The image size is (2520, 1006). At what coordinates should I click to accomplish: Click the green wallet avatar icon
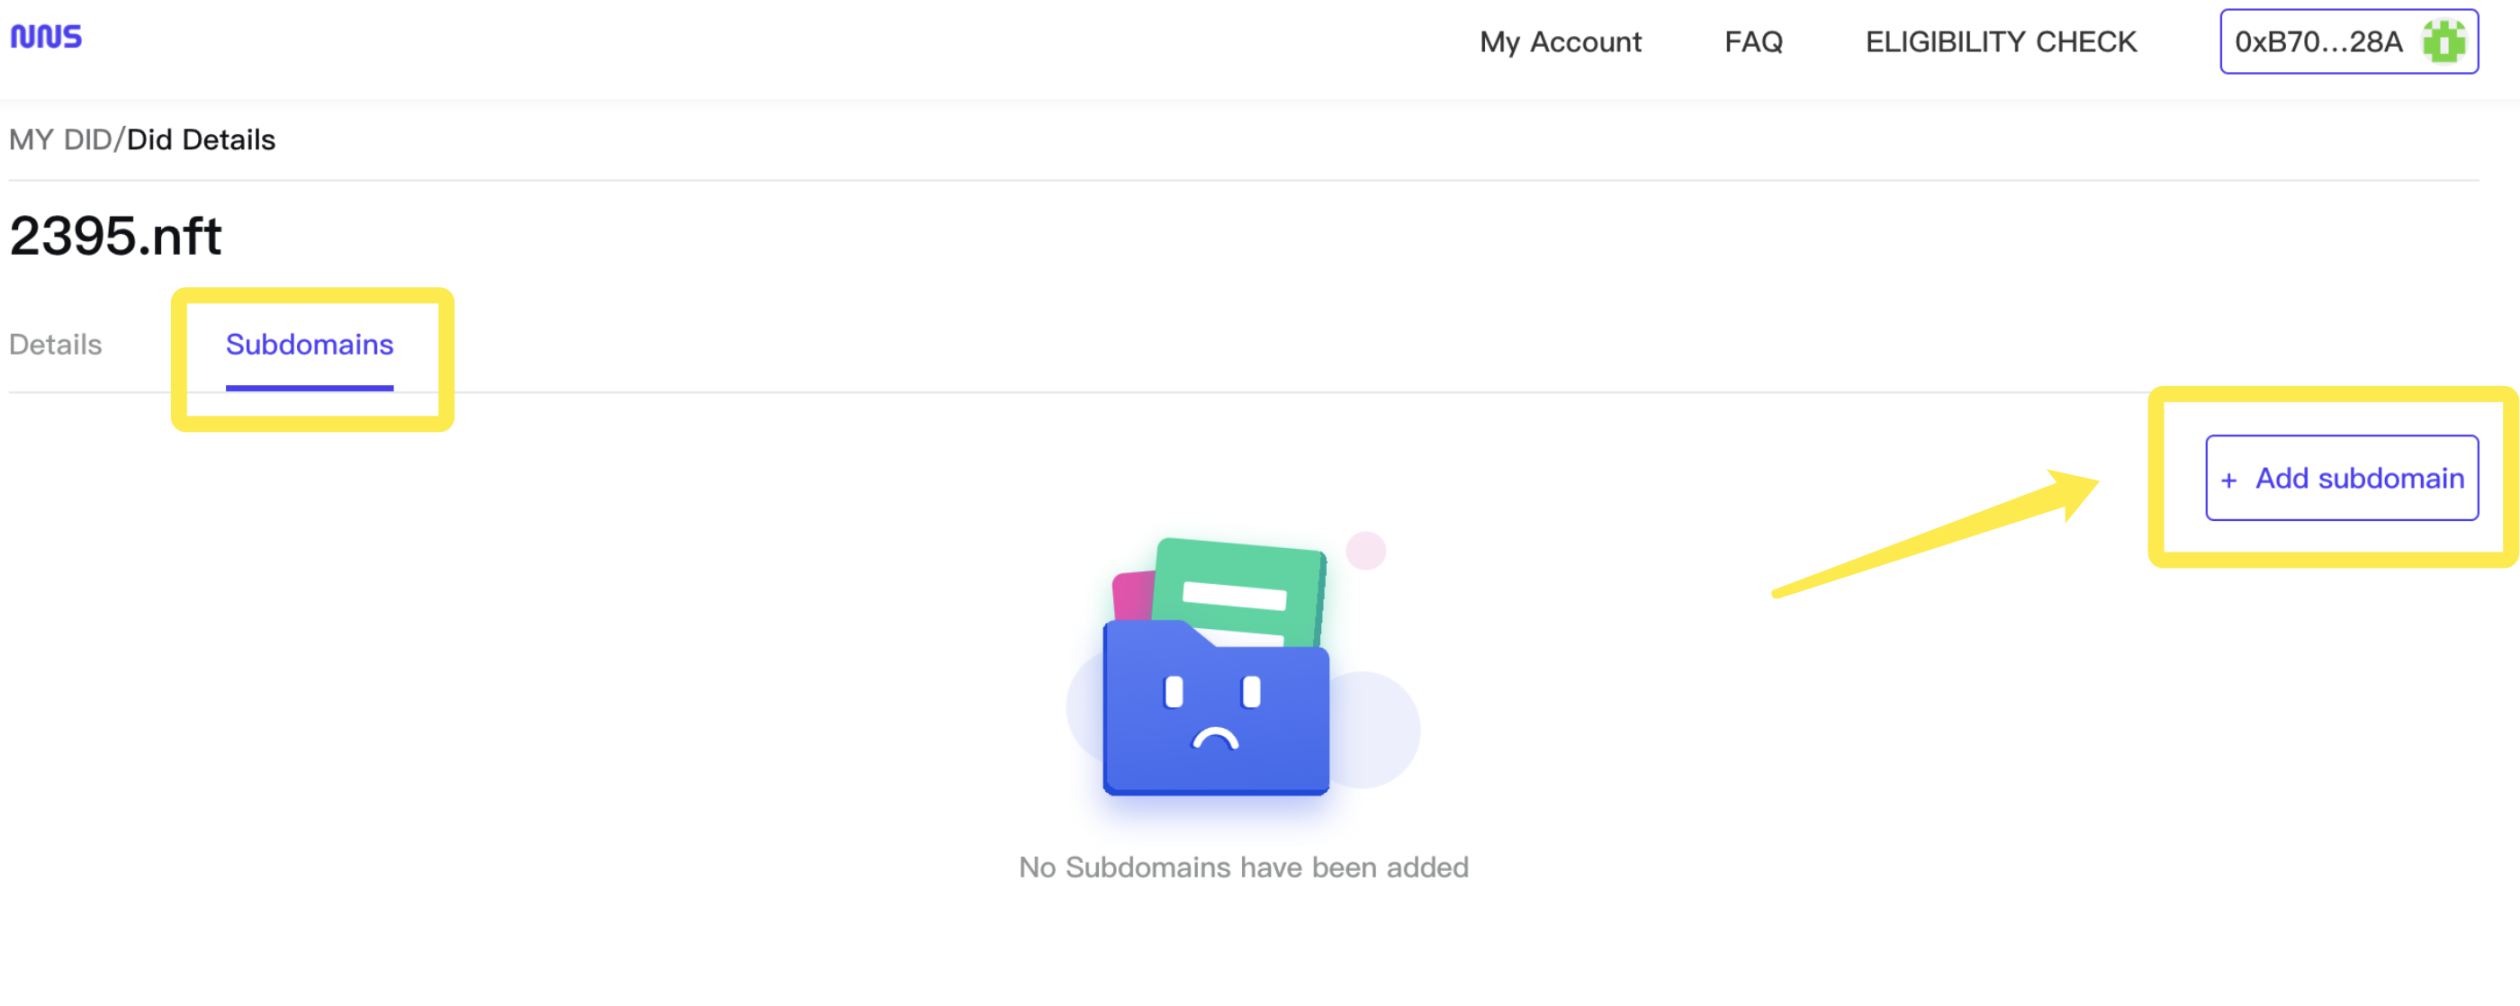(2444, 42)
